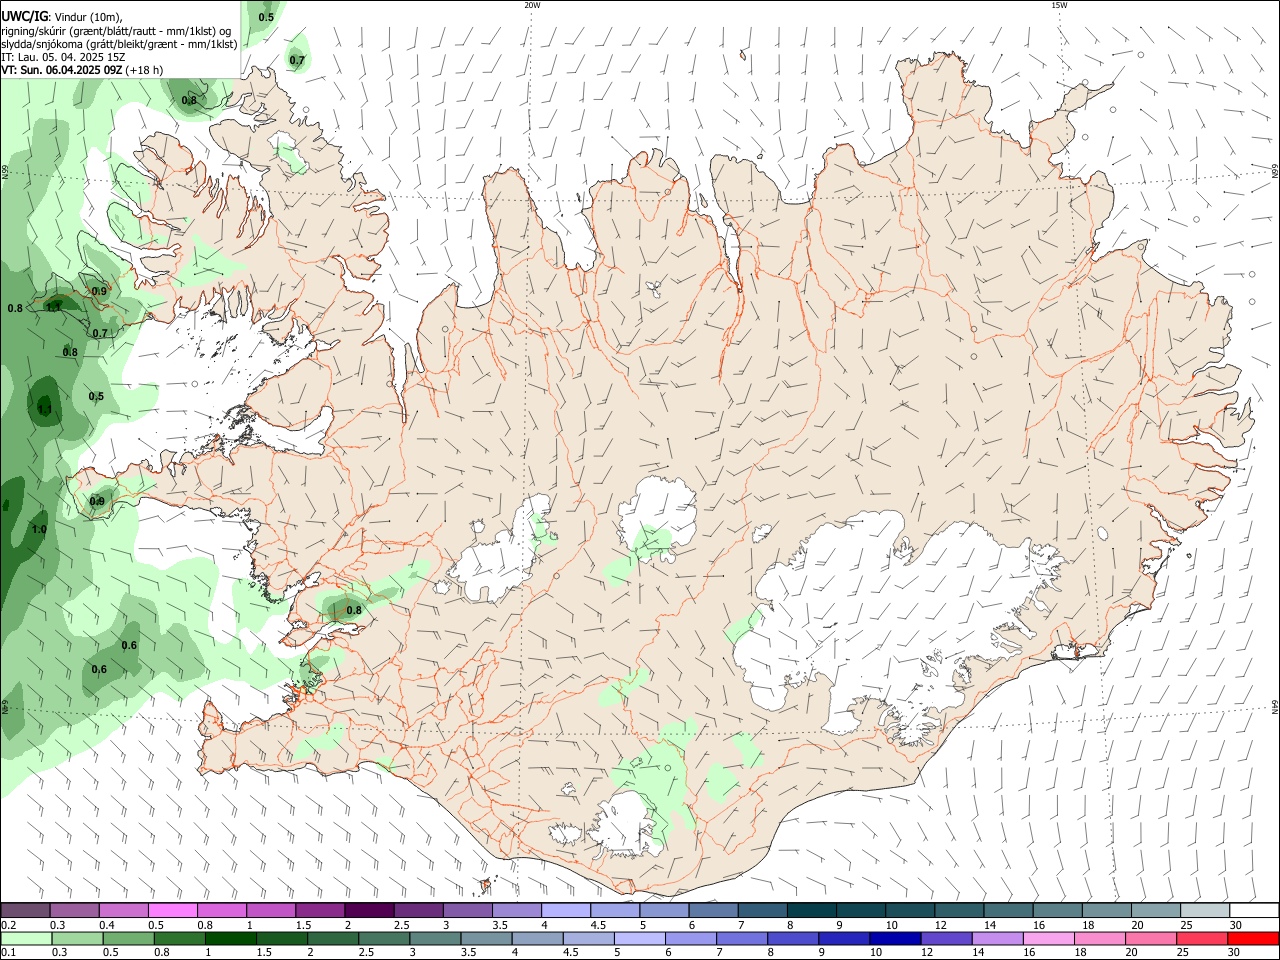Screen dimensions: 1280x960
Task: Pick the medium green 0.5 swatch in the rain legend row
Action: click(x=128, y=939)
